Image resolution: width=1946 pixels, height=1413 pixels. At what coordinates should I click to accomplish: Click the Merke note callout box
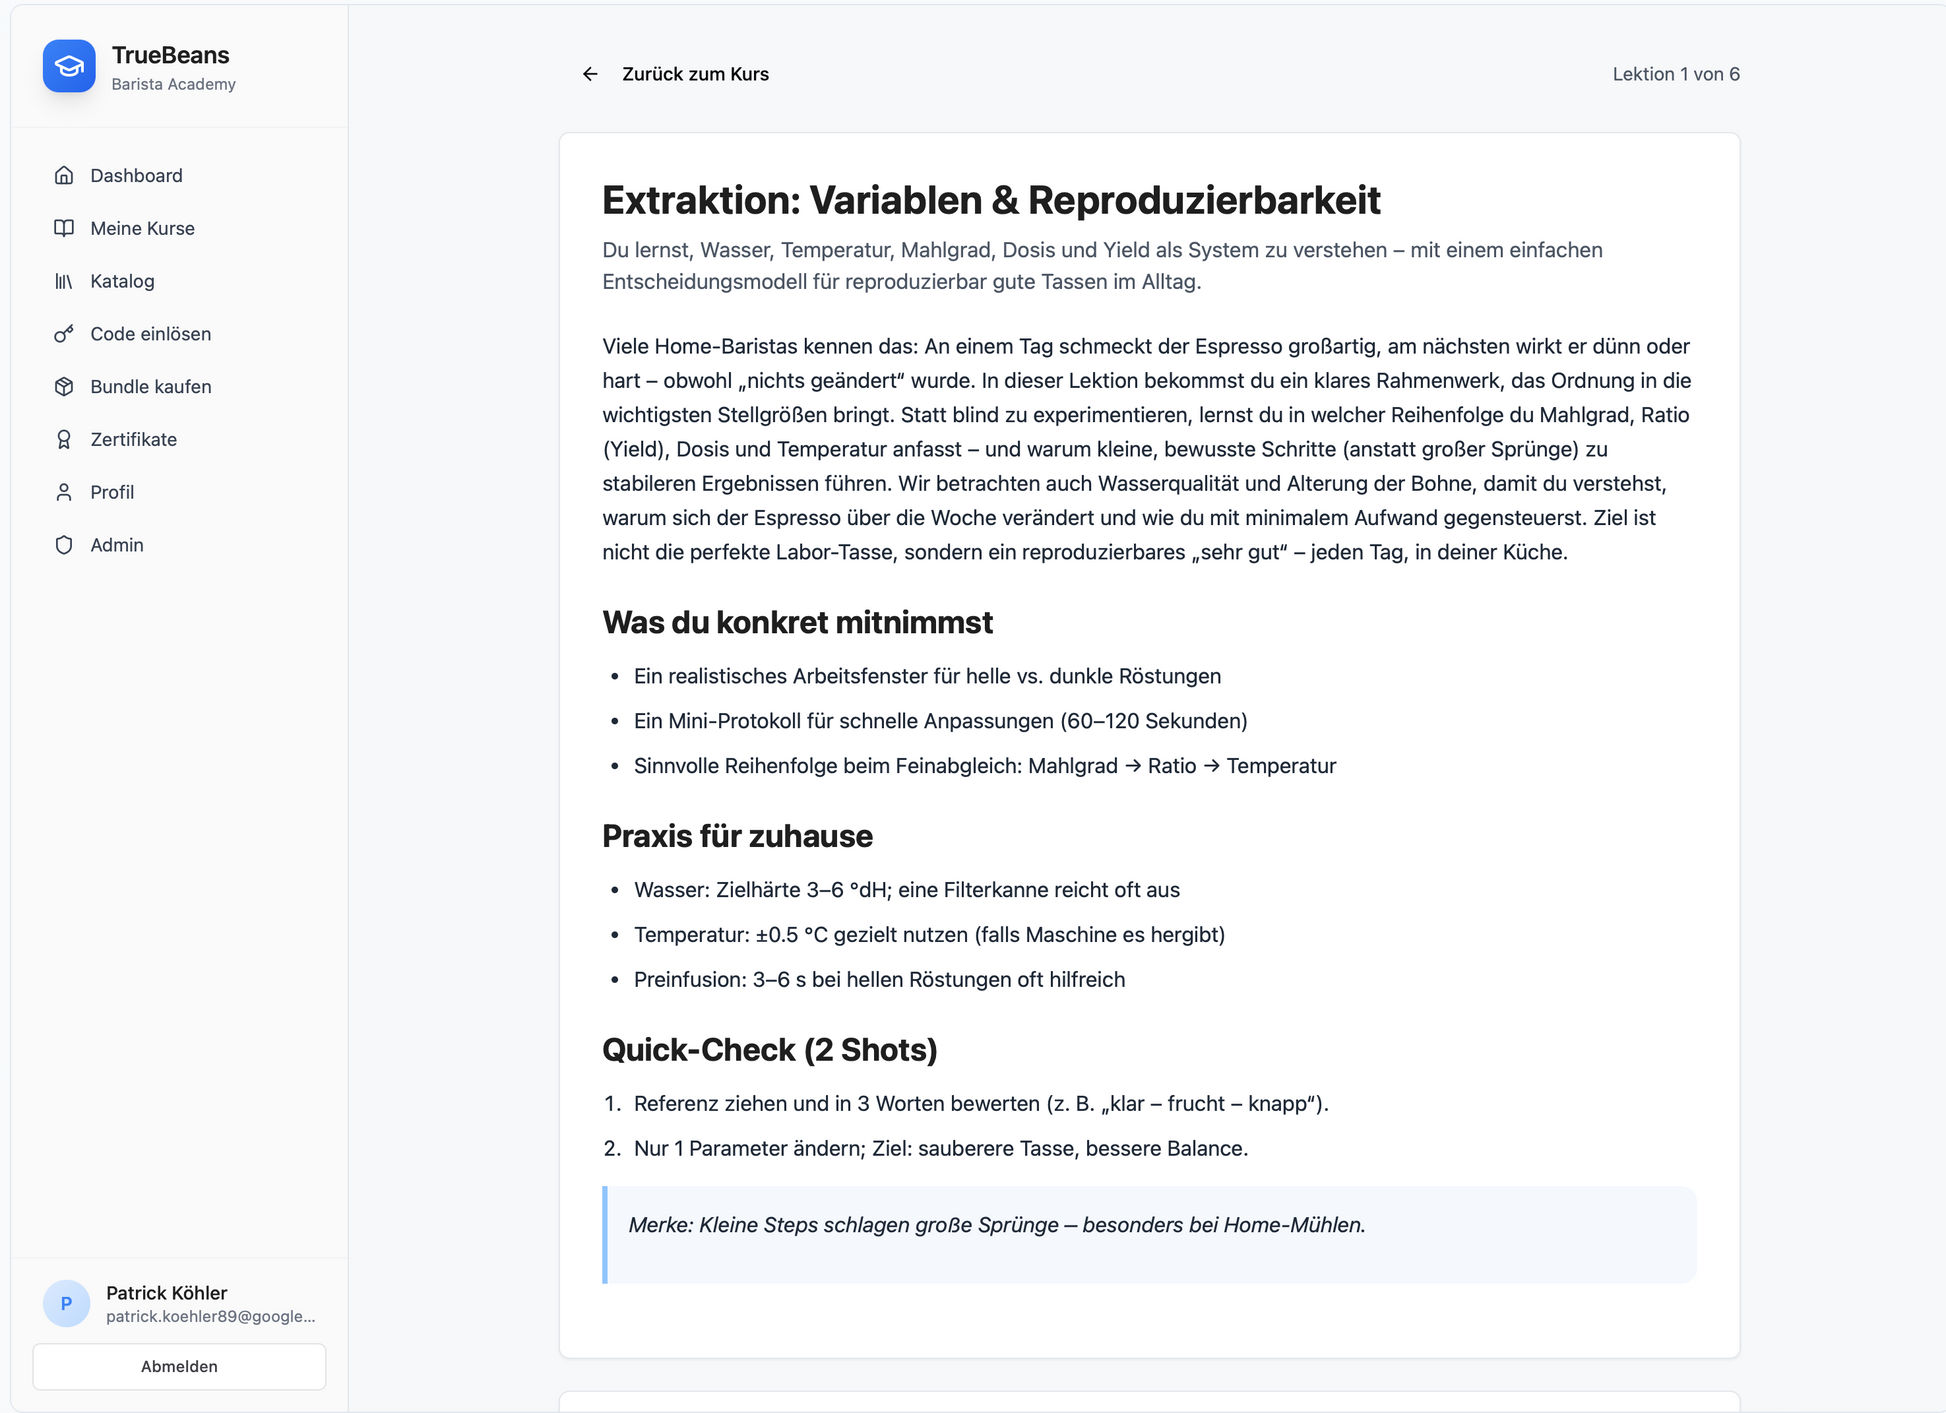[1149, 1234]
